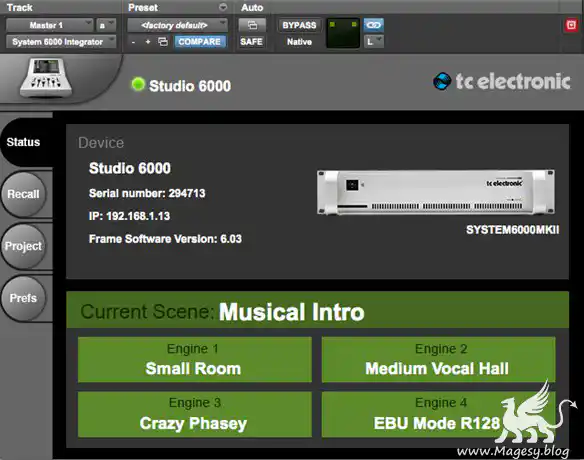This screenshot has width=584, height=460.
Task: Open the L channel selector dropdown
Action: pyautogui.click(x=374, y=41)
